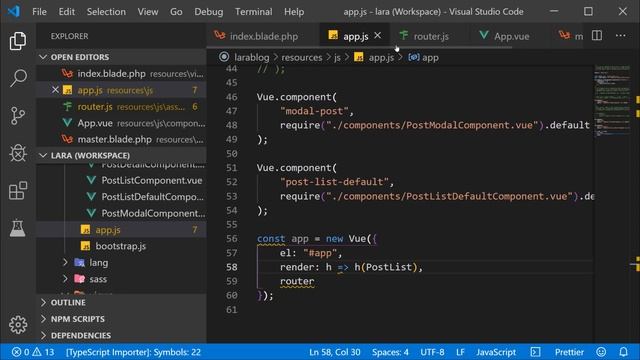Click larablog in the breadcrumb
Image resolution: width=640 pixels, height=360 pixels.
pos(251,58)
